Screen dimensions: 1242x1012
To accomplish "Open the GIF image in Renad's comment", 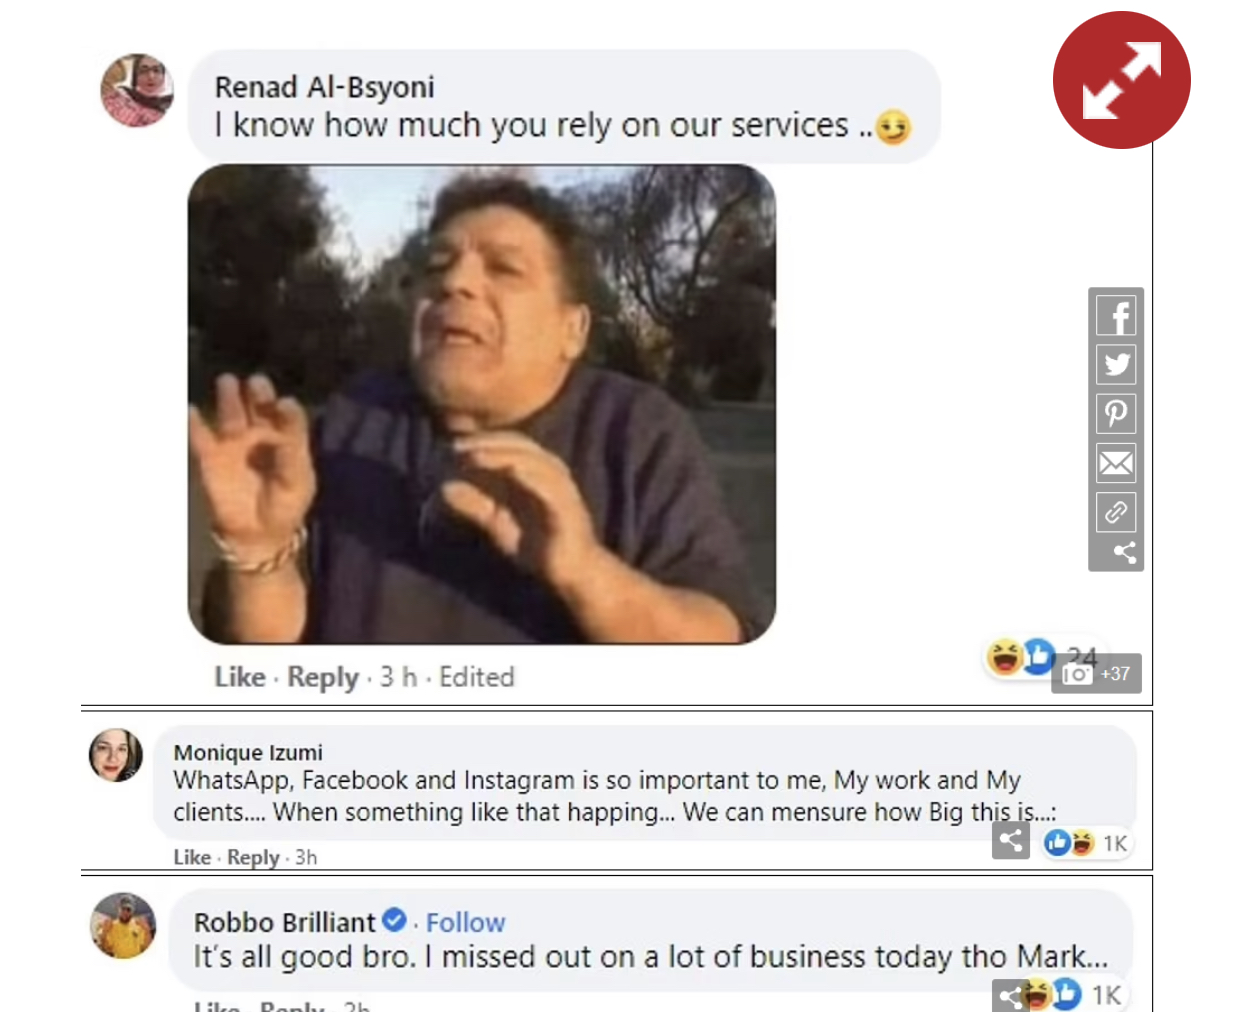I will (482, 404).
